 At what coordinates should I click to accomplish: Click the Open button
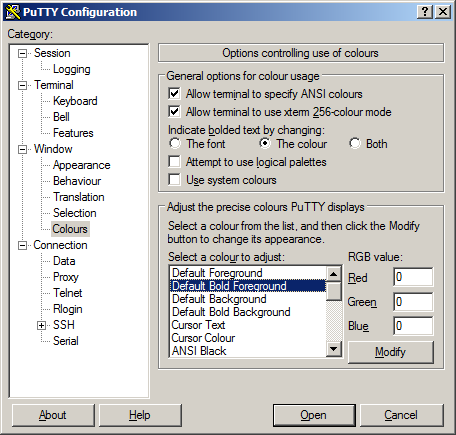click(314, 415)
